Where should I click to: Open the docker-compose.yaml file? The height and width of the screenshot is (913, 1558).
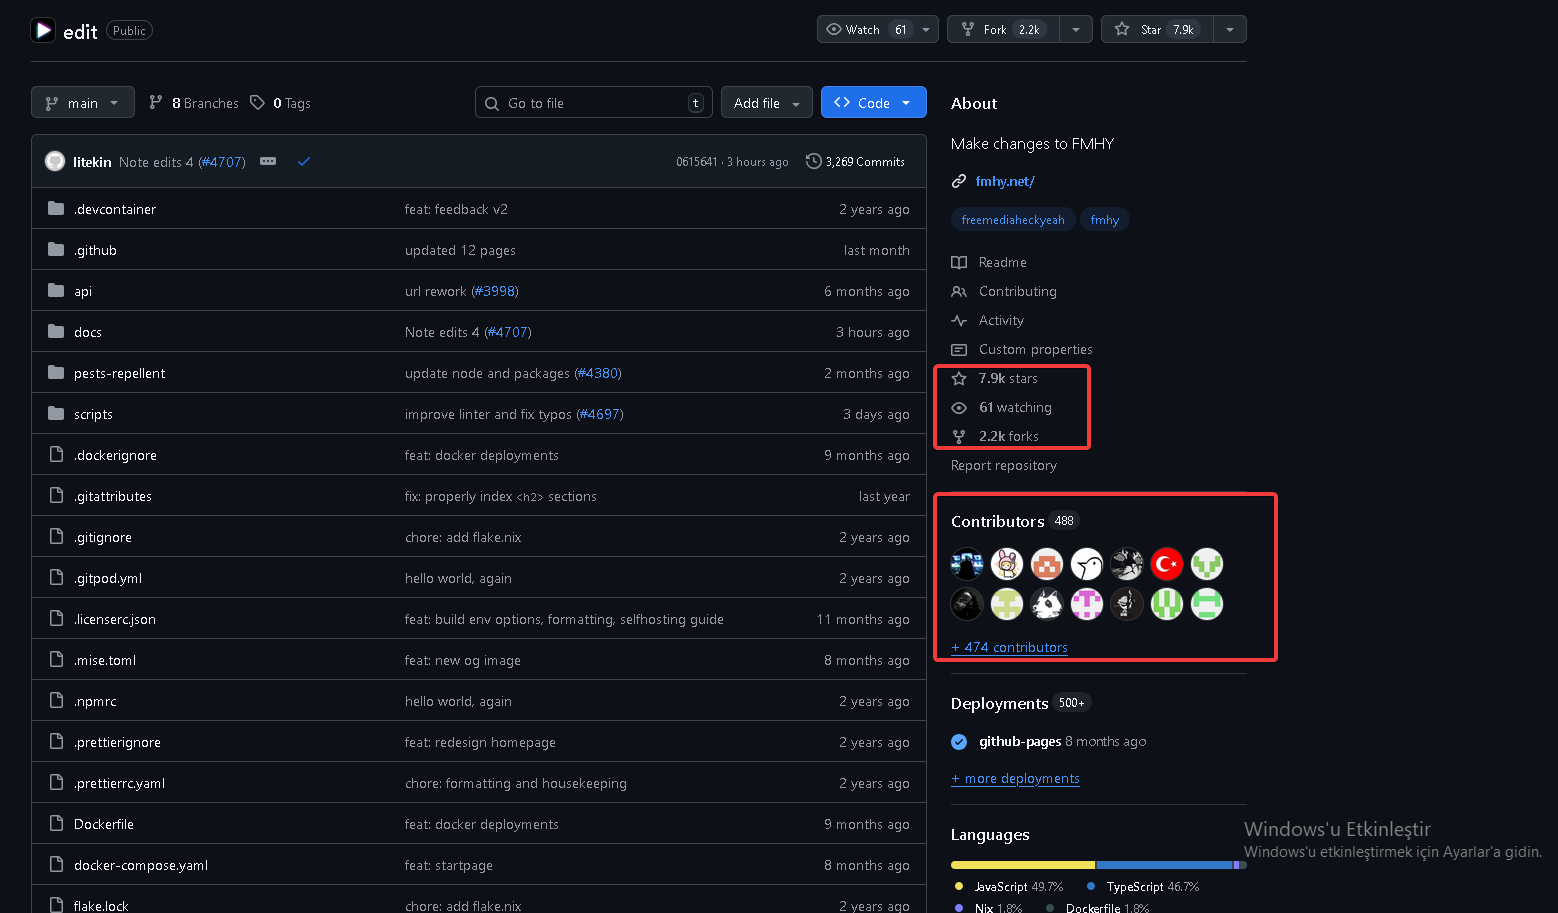(x=141, y=865)
